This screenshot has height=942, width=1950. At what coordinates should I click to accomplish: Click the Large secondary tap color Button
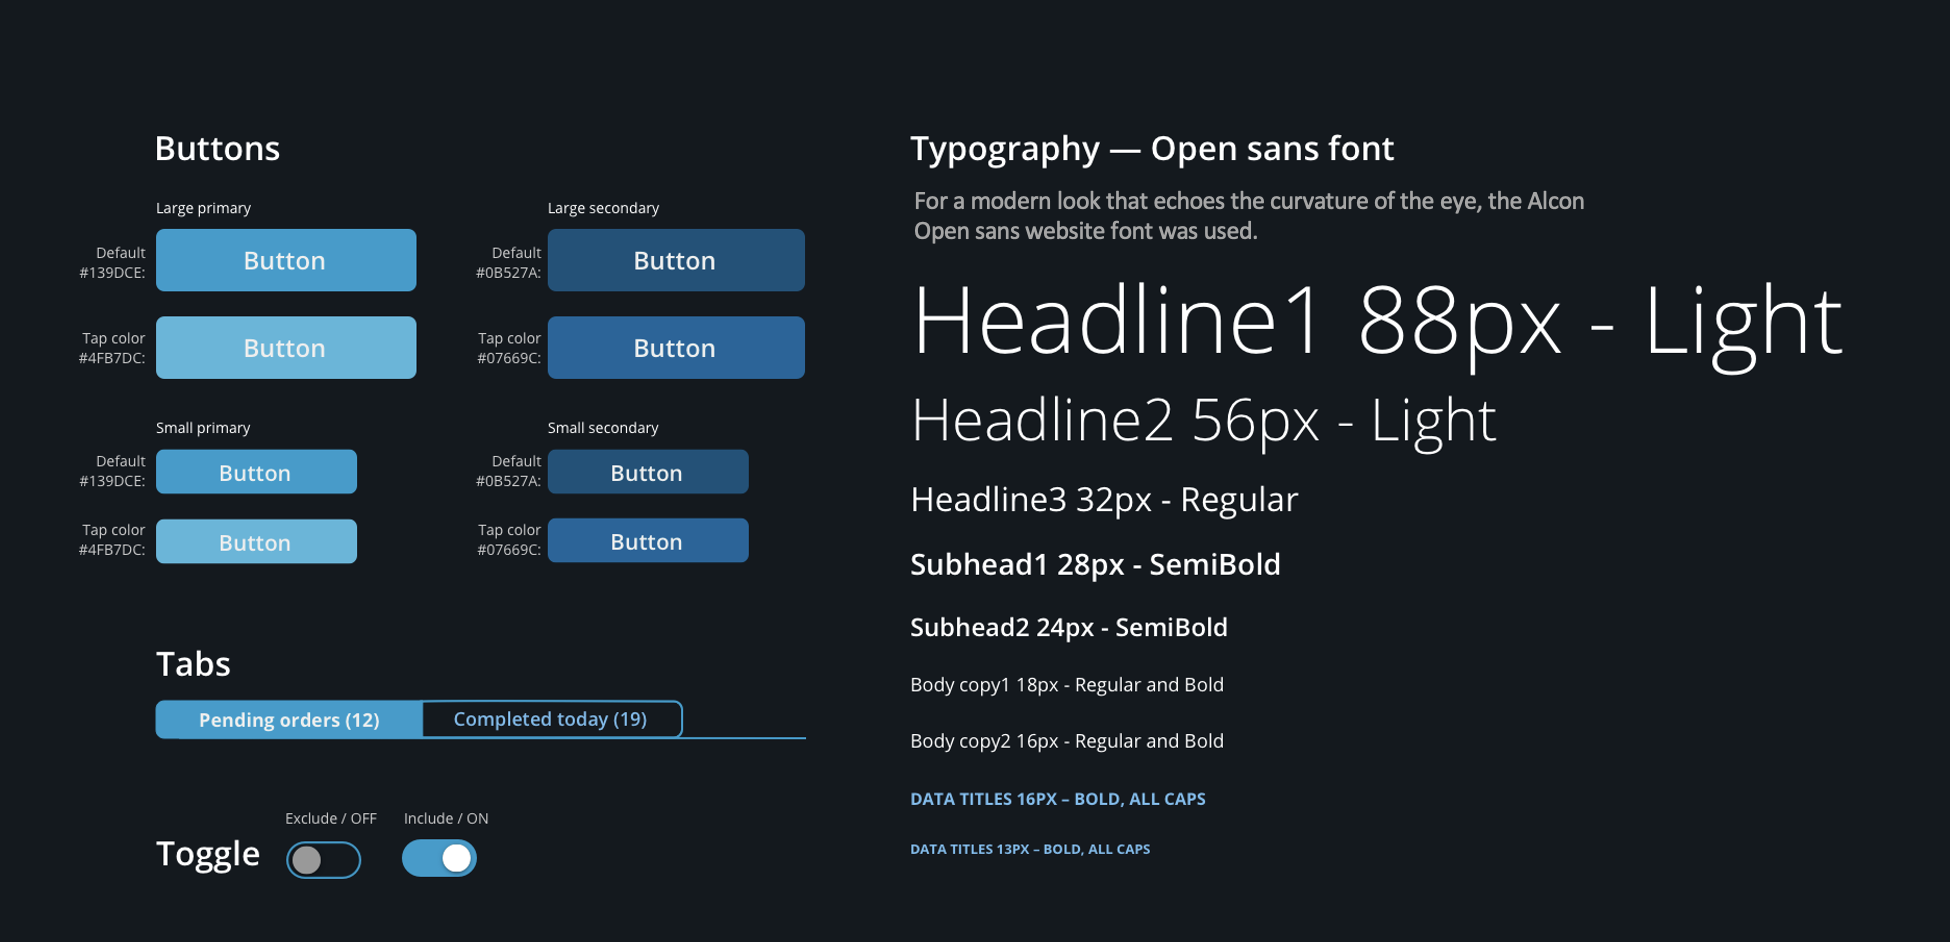[x=676, y=347]
